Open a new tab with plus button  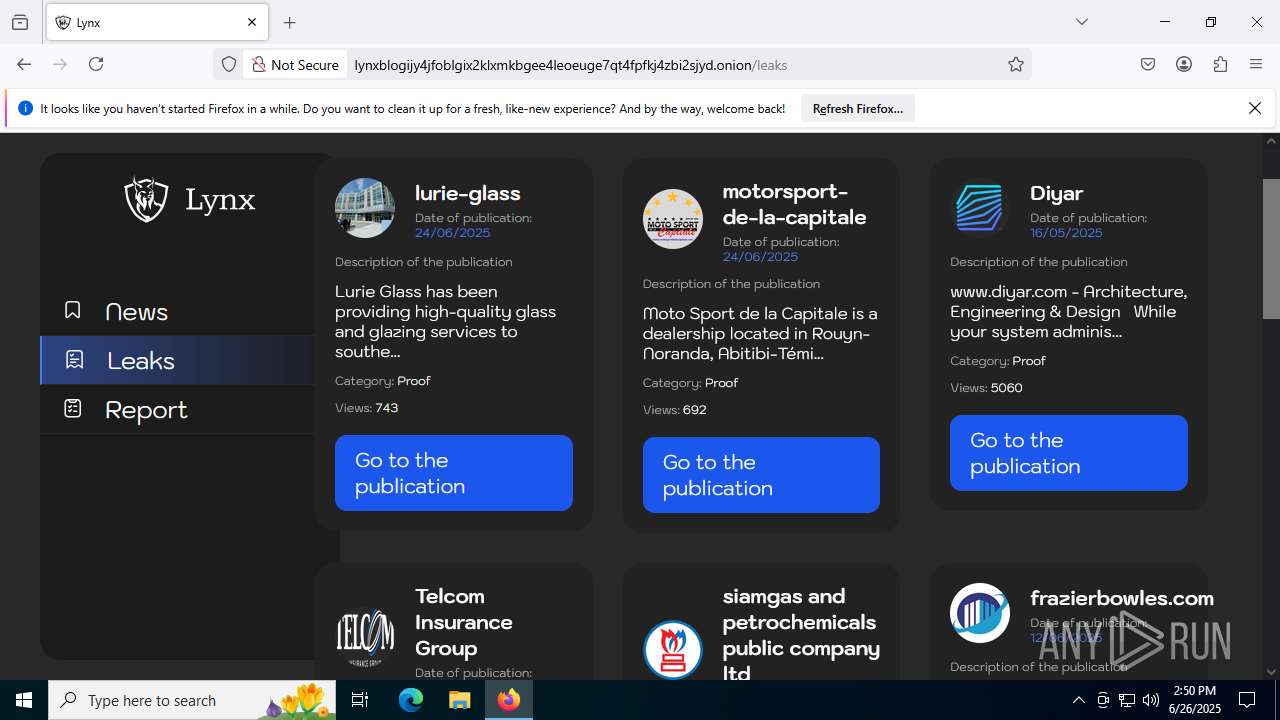(x=290, y=22)
